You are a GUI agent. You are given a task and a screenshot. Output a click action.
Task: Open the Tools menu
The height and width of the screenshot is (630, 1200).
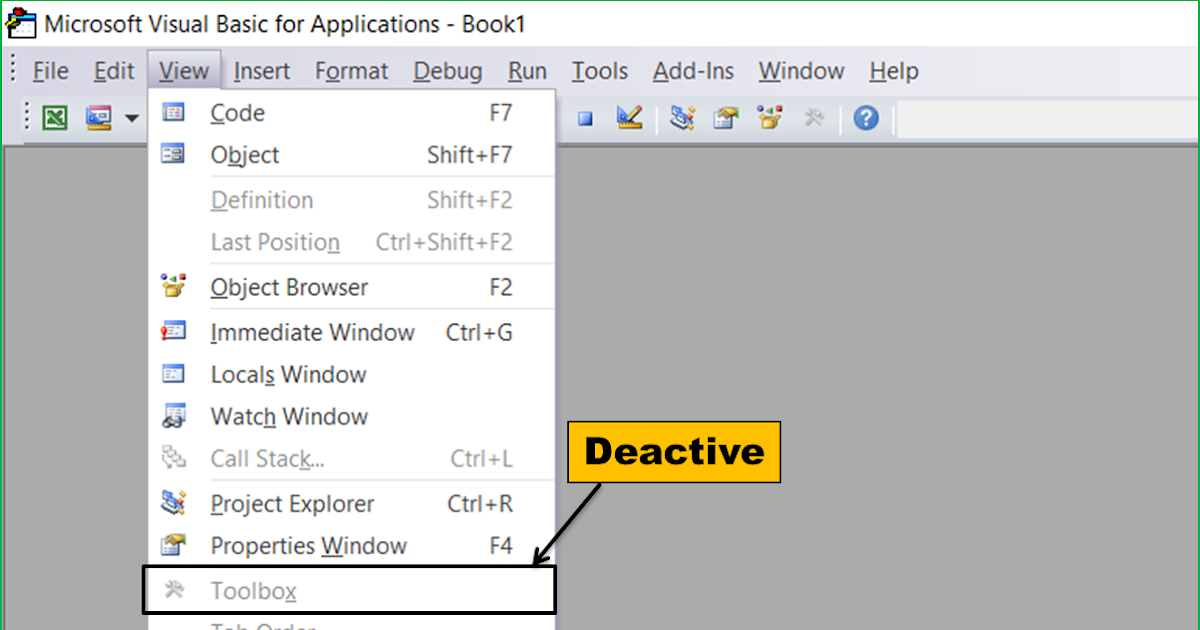pyautogui.click(x=600, y=71)
